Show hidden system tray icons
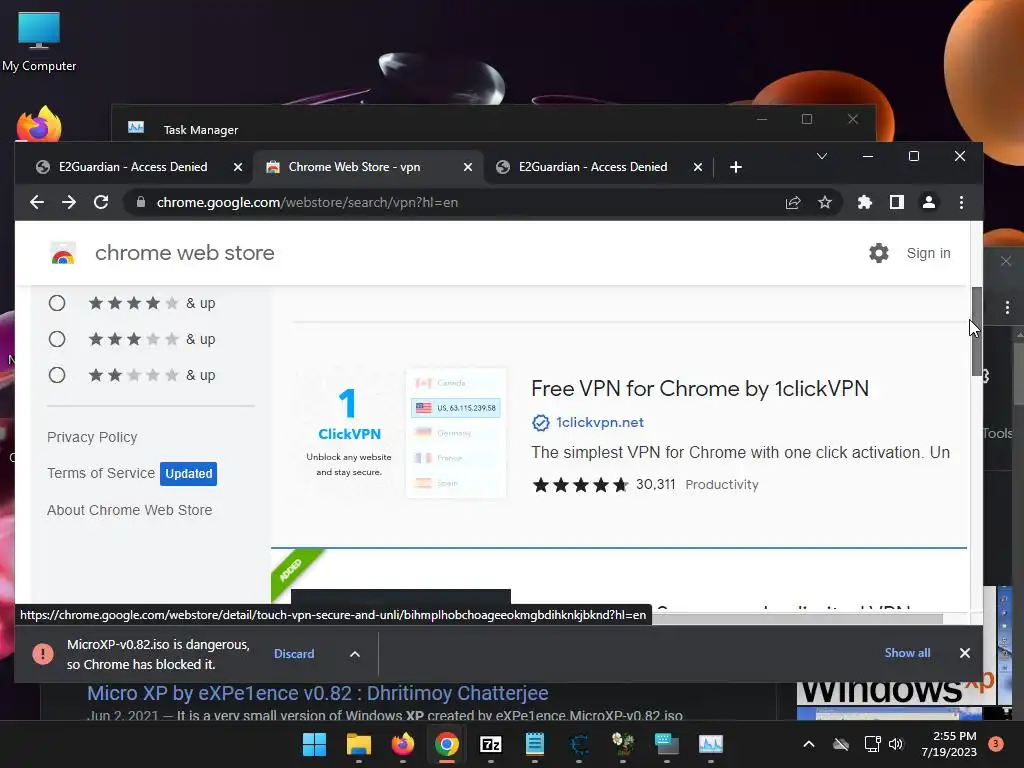 [808, 744]
